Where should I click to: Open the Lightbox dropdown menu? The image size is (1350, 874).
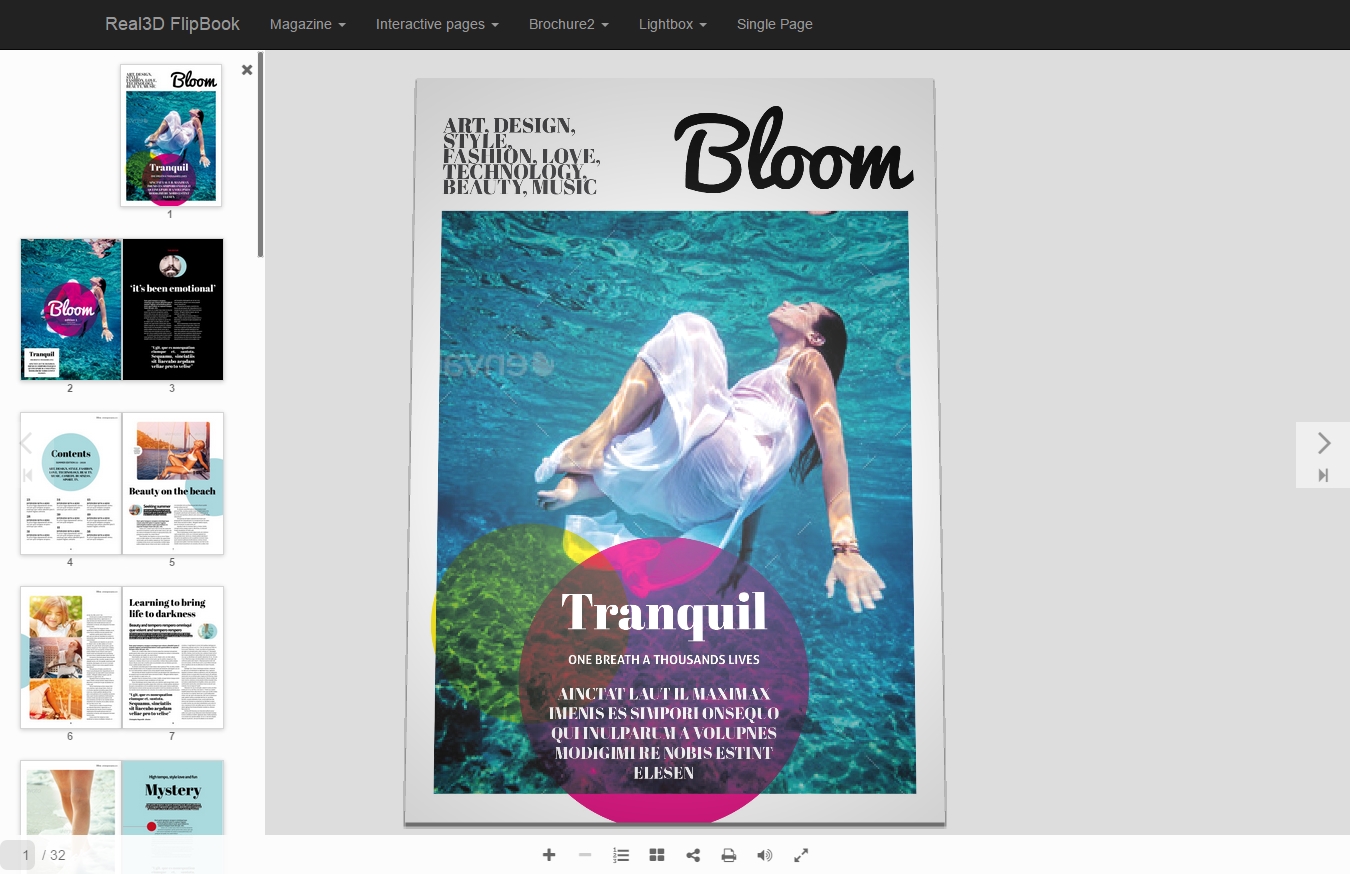672,24
